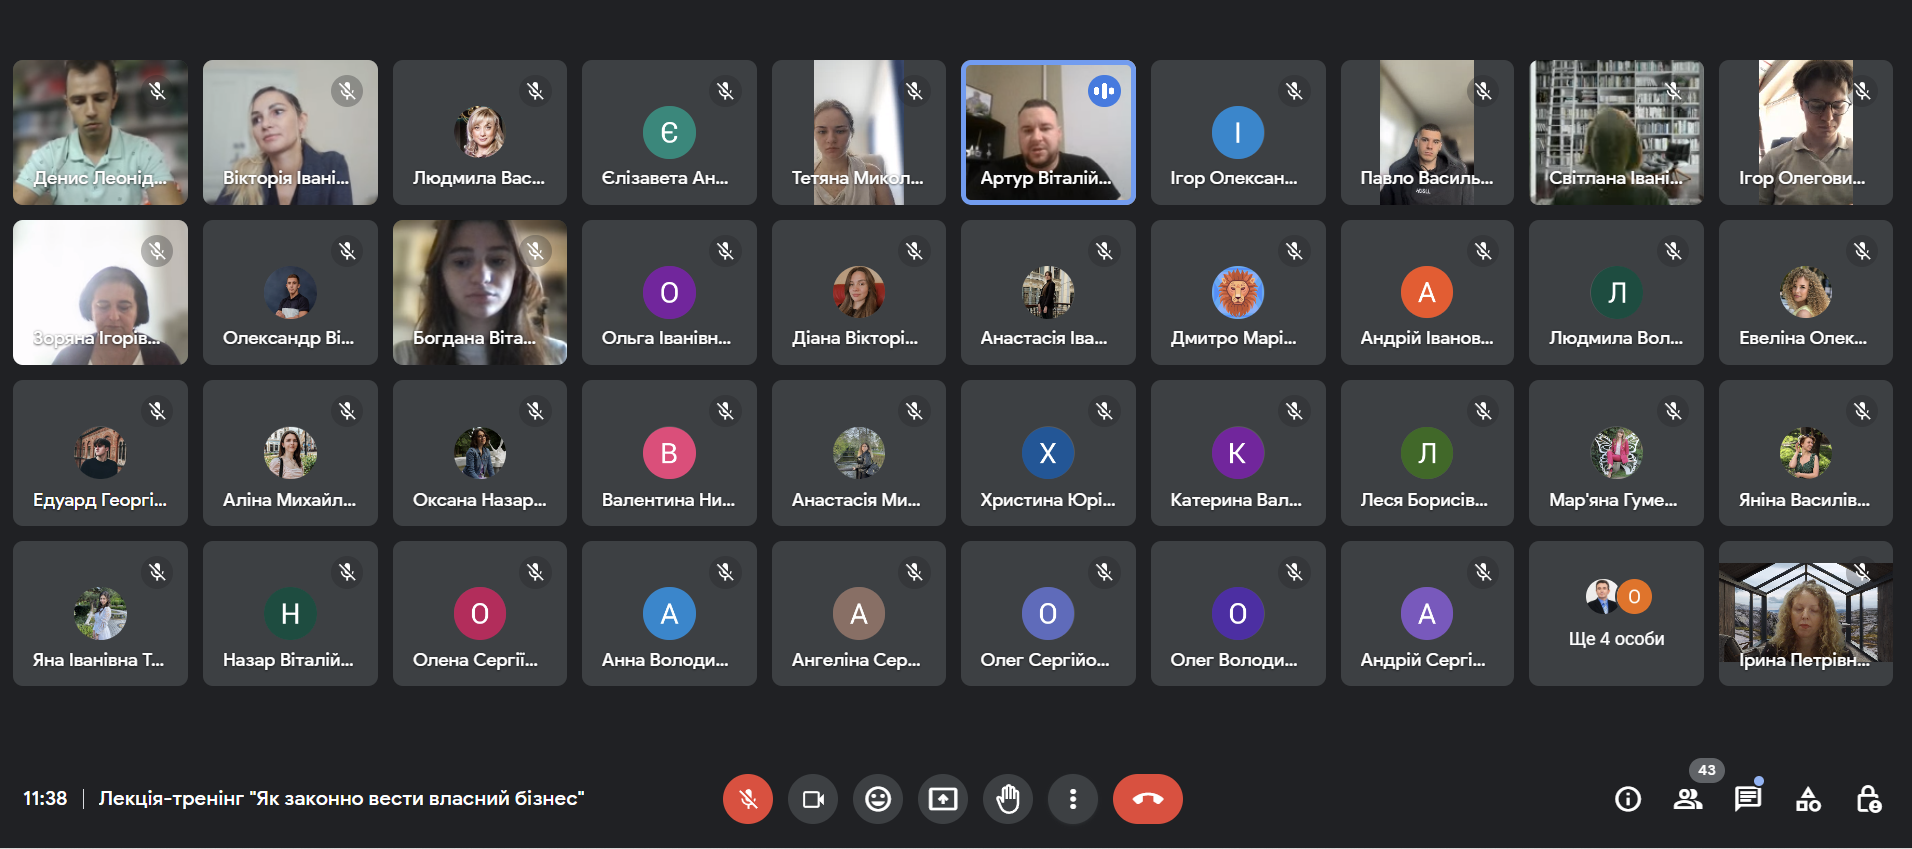
Task: Open the activities shapes icon
Action: point(1808,799)
